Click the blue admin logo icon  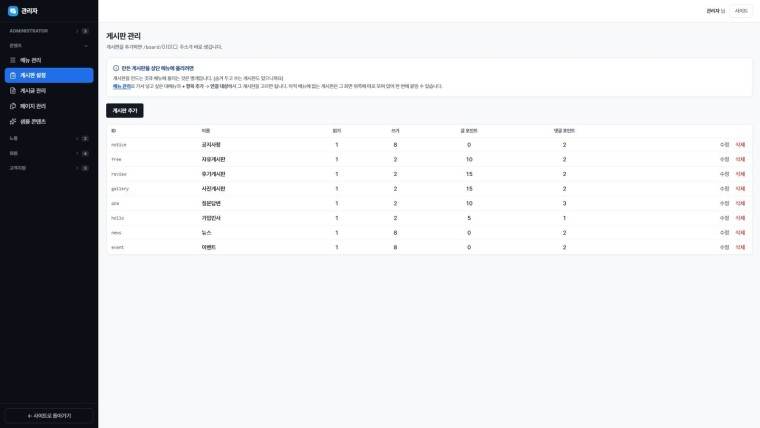pos(13,11)
